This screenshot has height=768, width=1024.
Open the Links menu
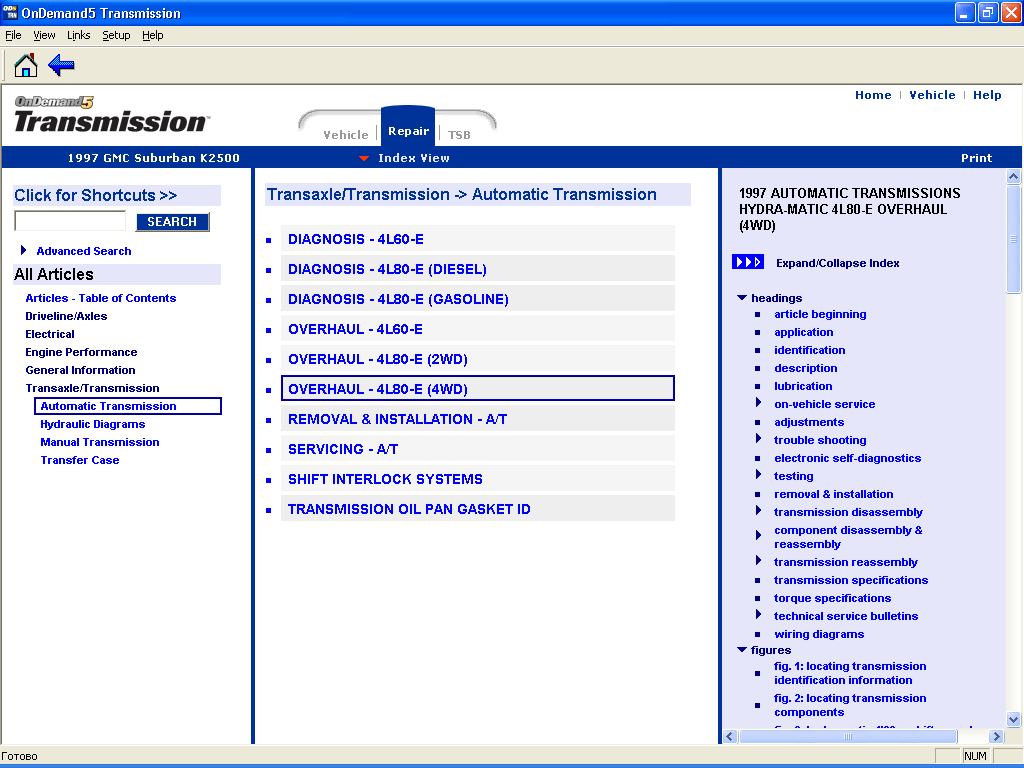point(78,35)
